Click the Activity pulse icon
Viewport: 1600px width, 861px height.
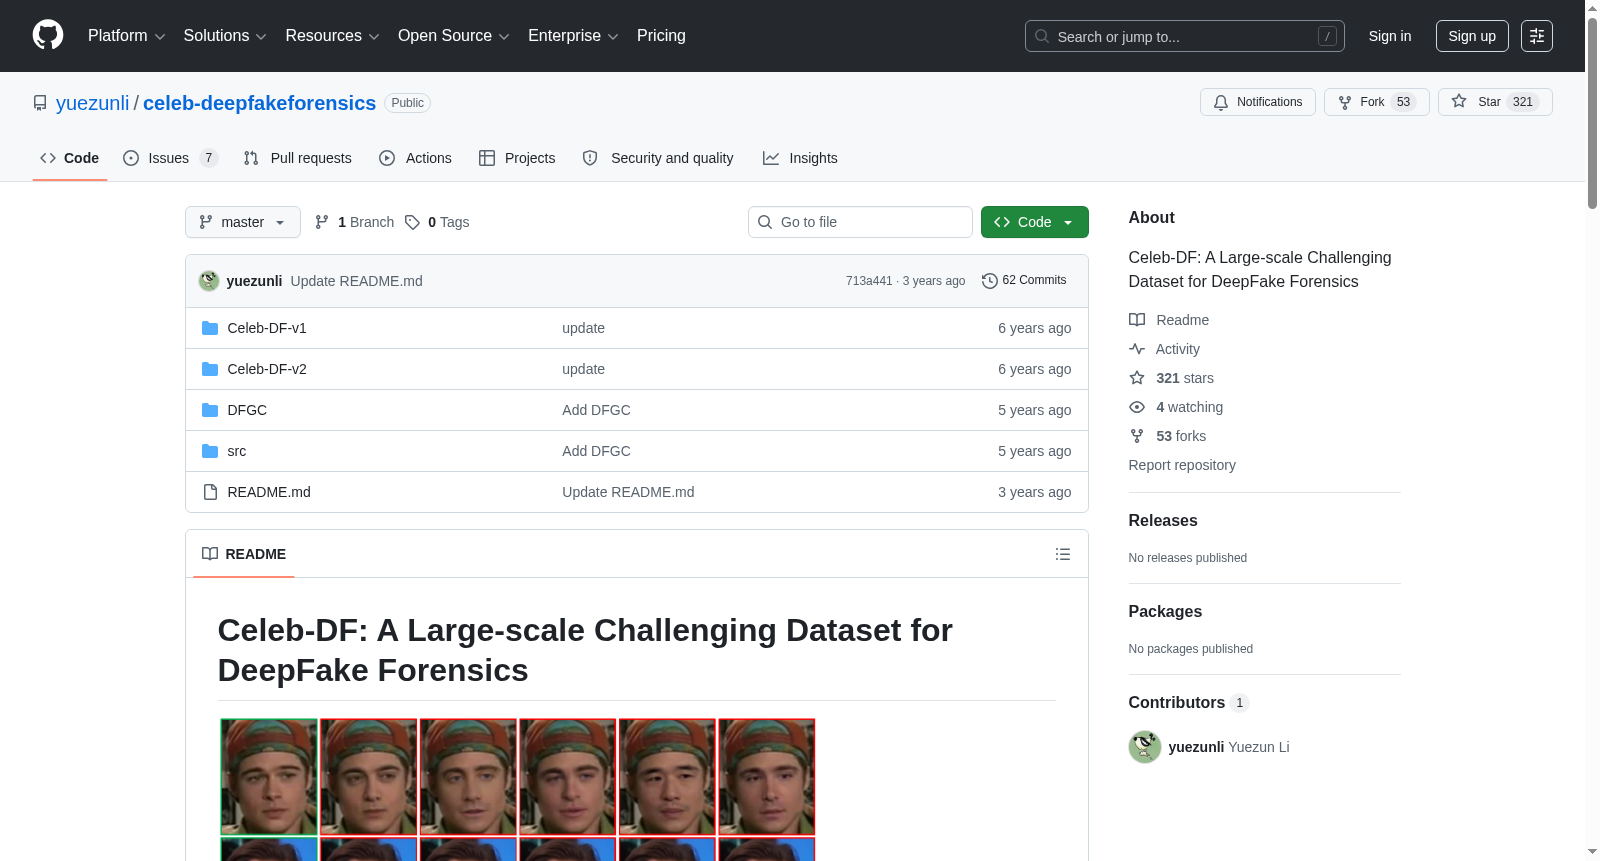tap(1137, 349)
